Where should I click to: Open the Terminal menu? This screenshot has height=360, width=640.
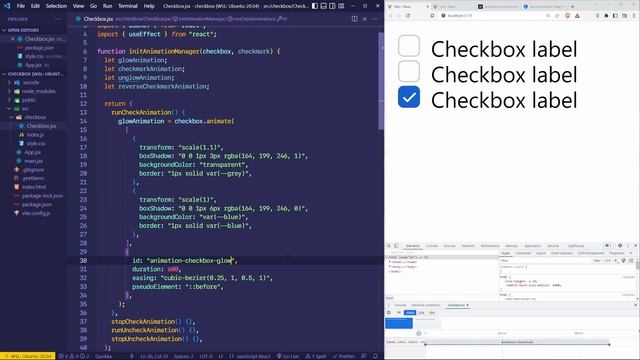pyautogui.click(x=128, y=6)
